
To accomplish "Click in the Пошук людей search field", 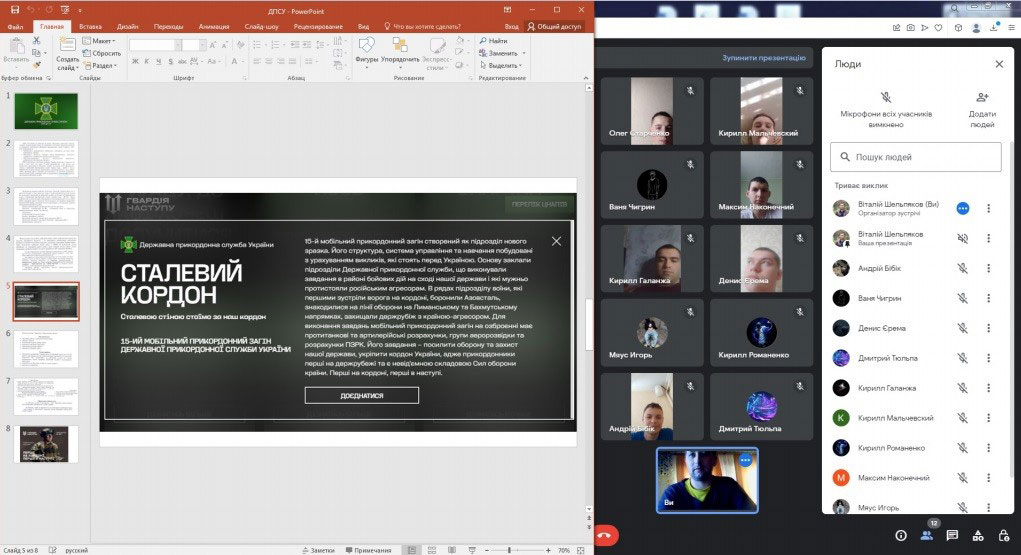I will [x=916, y=157].
